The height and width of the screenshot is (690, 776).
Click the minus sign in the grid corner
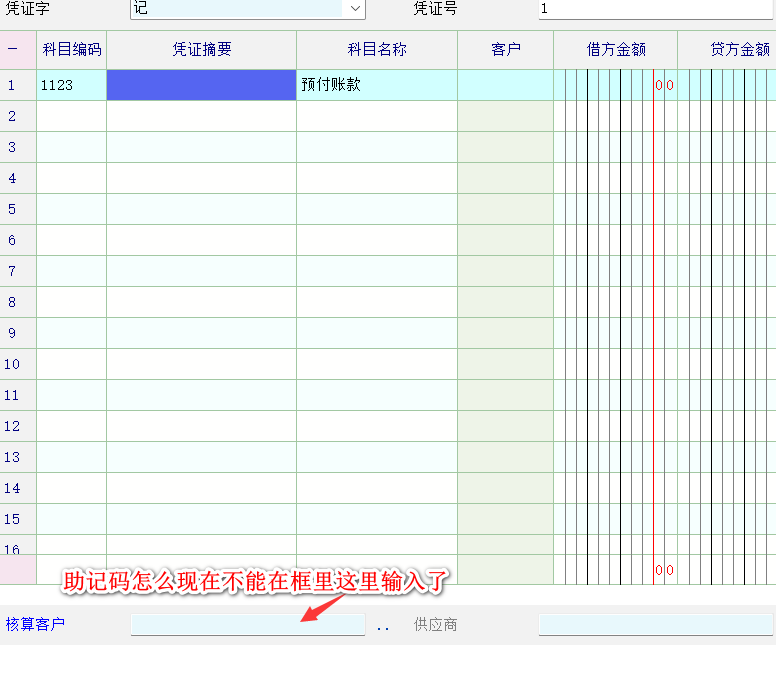click(12, 49)
